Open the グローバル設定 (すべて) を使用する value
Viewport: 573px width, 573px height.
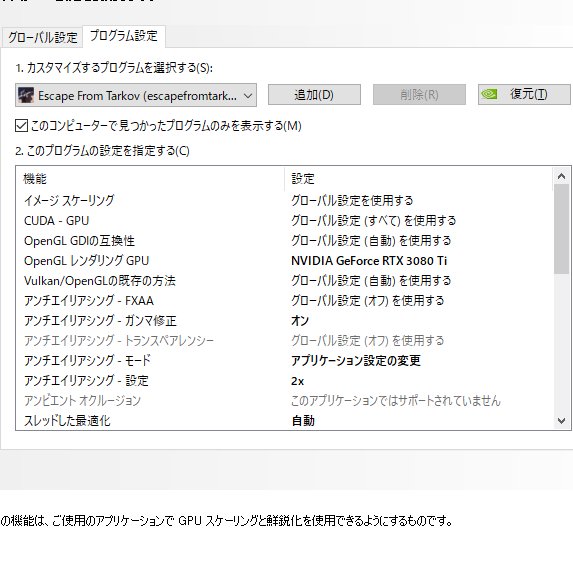[x=373, y=220]
